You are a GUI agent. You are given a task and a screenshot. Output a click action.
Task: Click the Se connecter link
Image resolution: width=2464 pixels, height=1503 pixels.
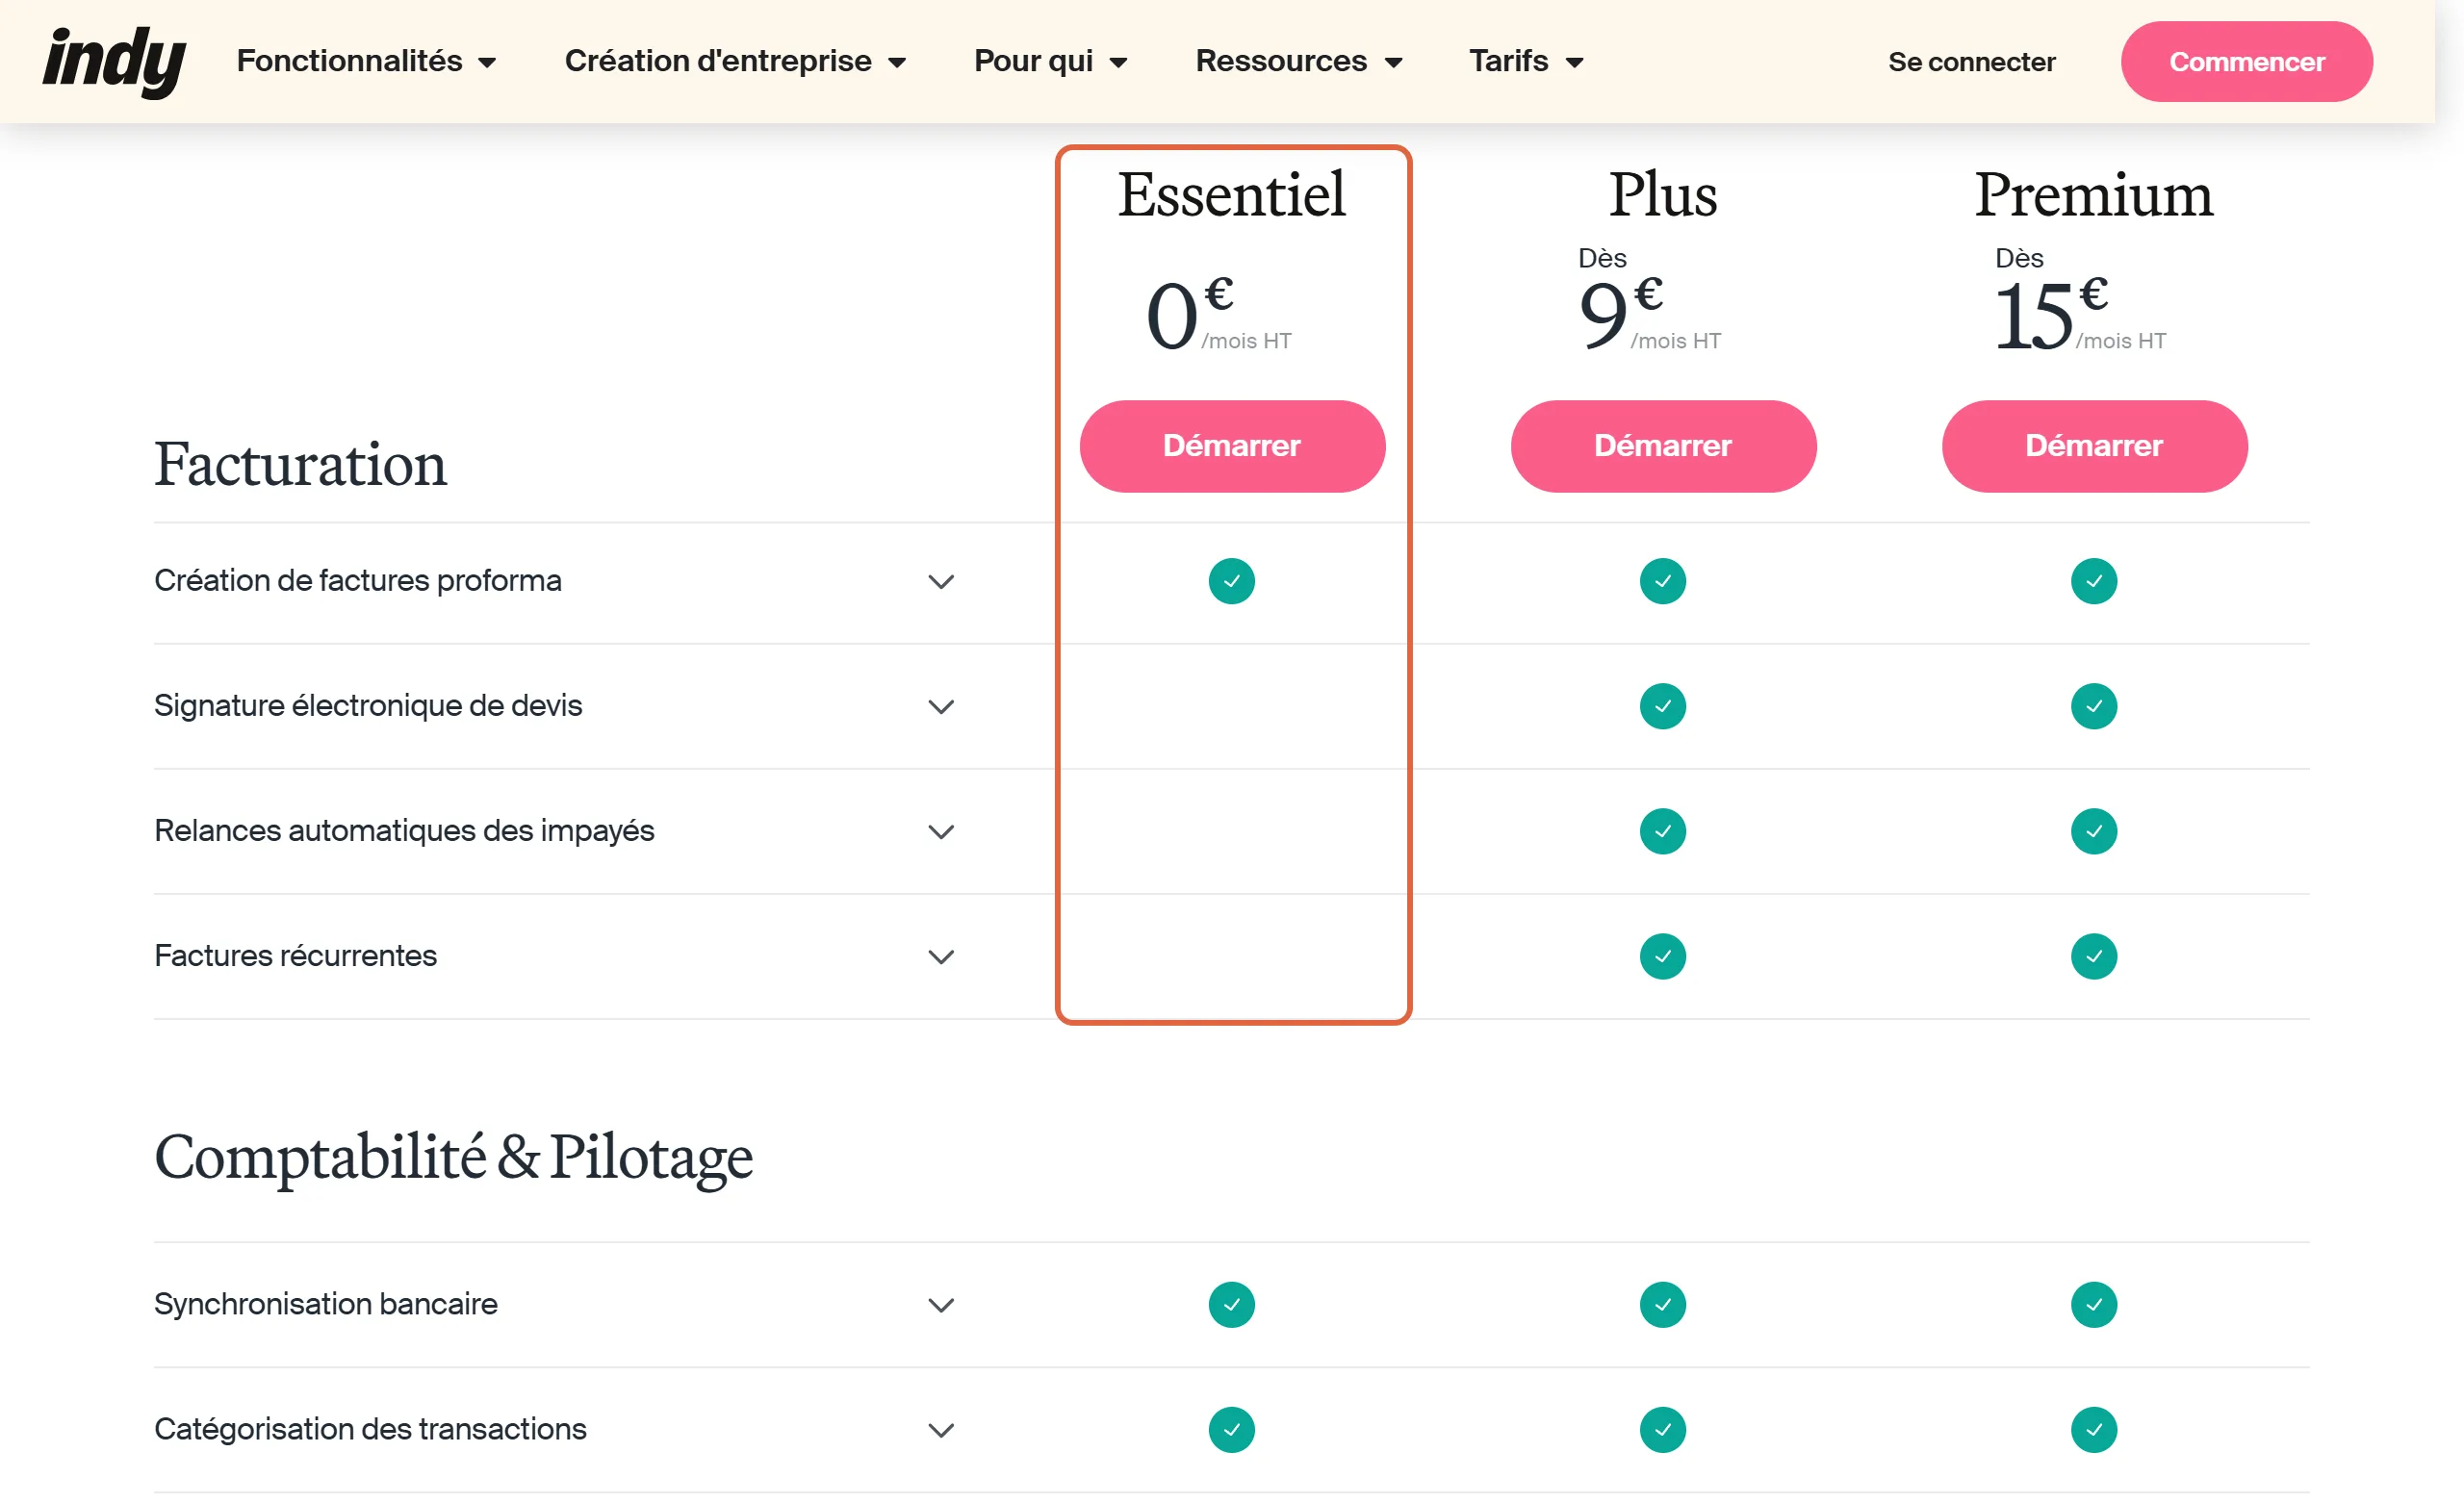pos(1971,62)
